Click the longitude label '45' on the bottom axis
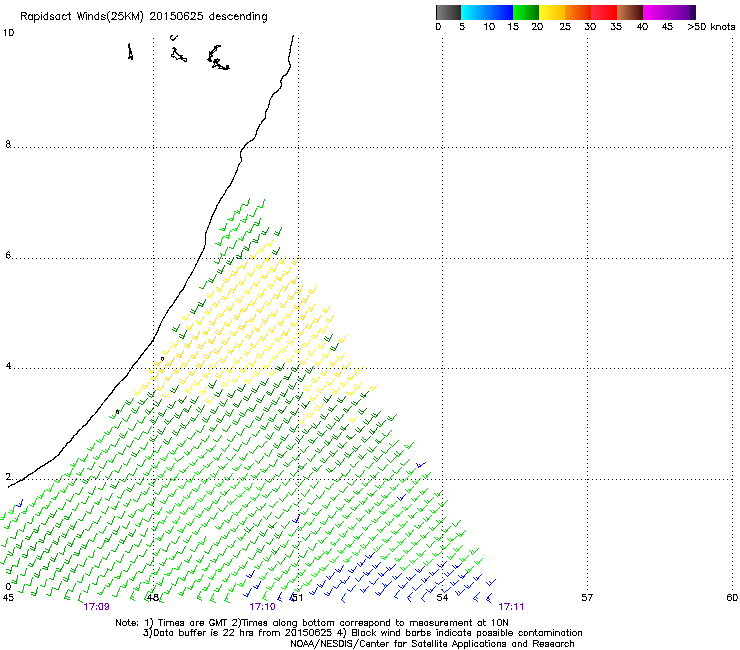This screenshot has width=740, height=650. (8, 598)
